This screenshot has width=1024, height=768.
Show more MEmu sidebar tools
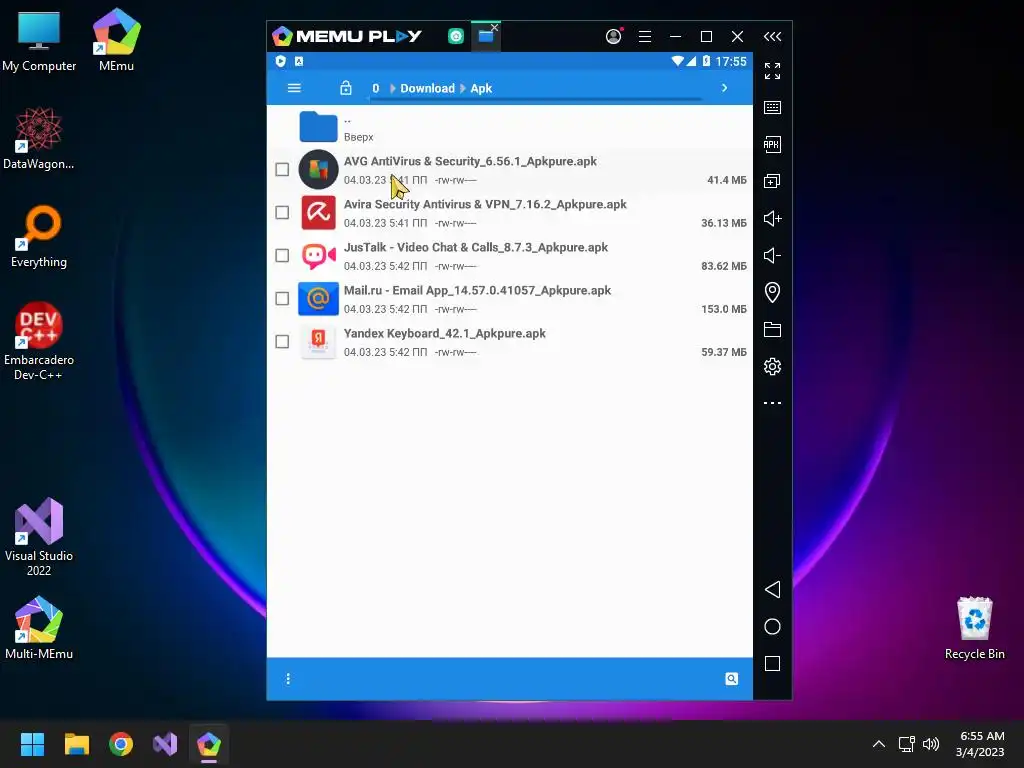773,403
